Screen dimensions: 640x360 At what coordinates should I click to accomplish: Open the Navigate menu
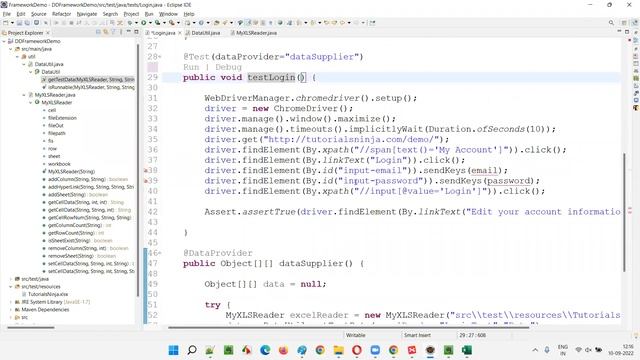pyautogui.click(x=87, y=14)
